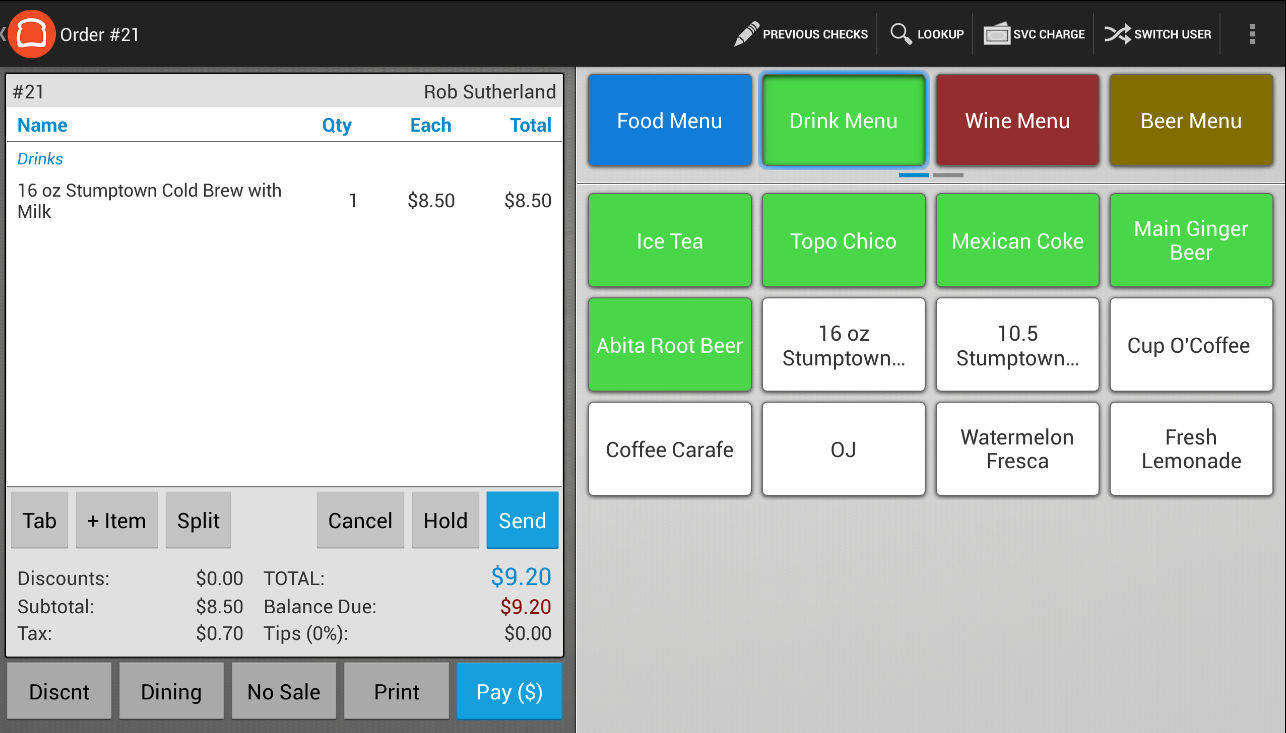This screenshot has height=733, width=1286.
Task: Put the order on Hold
Action: tap(445, 521)
